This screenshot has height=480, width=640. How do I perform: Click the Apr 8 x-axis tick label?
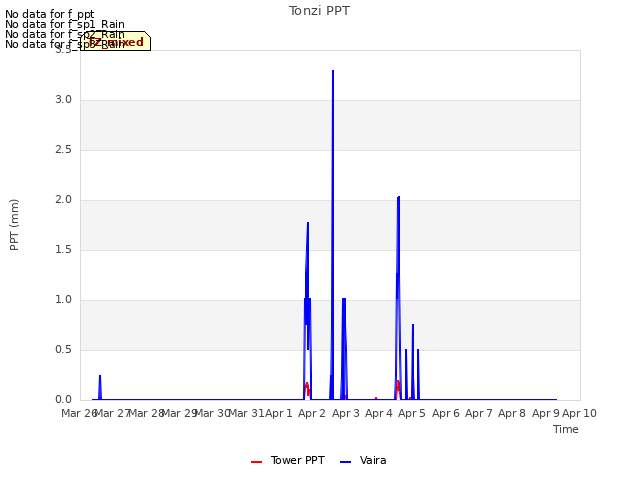click(x=512, y=413)
